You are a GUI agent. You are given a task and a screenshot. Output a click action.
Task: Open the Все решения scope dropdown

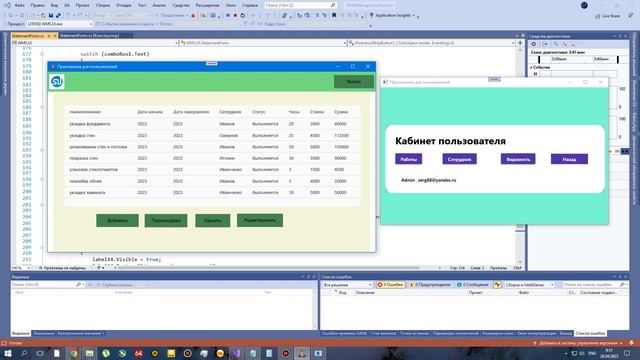347,284
